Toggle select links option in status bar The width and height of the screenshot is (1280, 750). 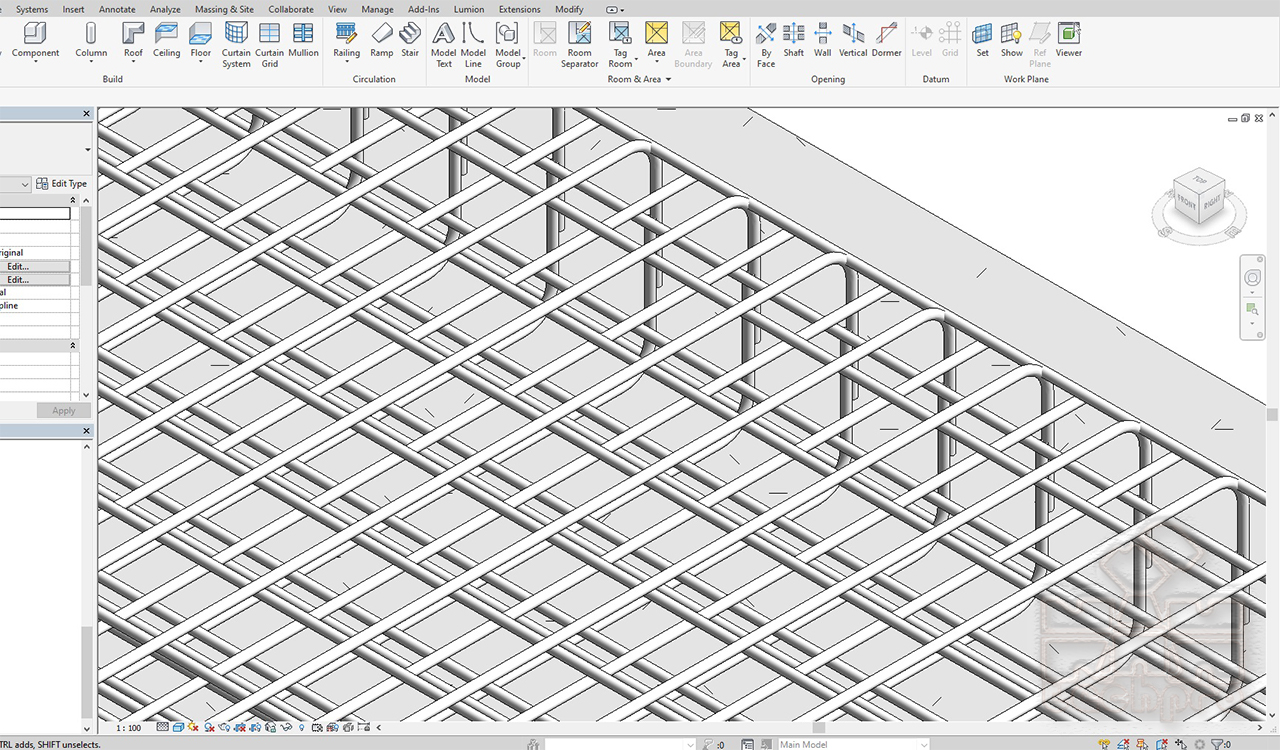click(x=1105, y=744)
